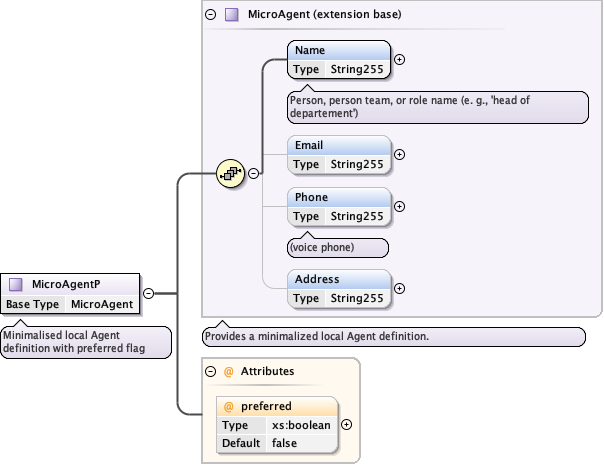Click the '(voice phone)' annotation bubble
Screen dimensions: 604x465
pyautogui.click(x=337, y=246)
